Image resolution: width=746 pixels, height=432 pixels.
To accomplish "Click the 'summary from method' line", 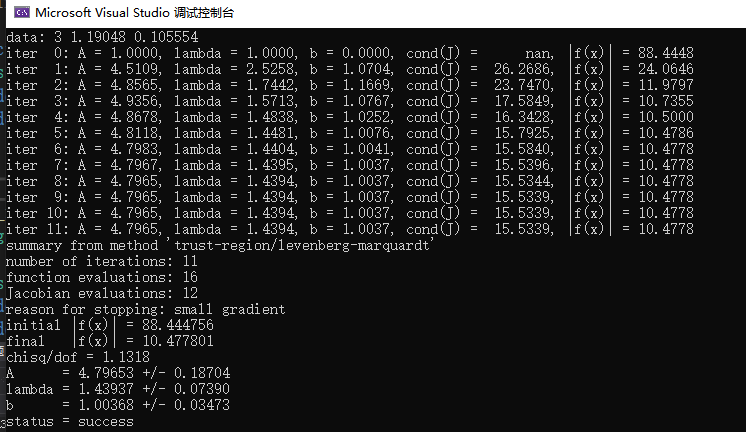I will [x=219, y=245].
